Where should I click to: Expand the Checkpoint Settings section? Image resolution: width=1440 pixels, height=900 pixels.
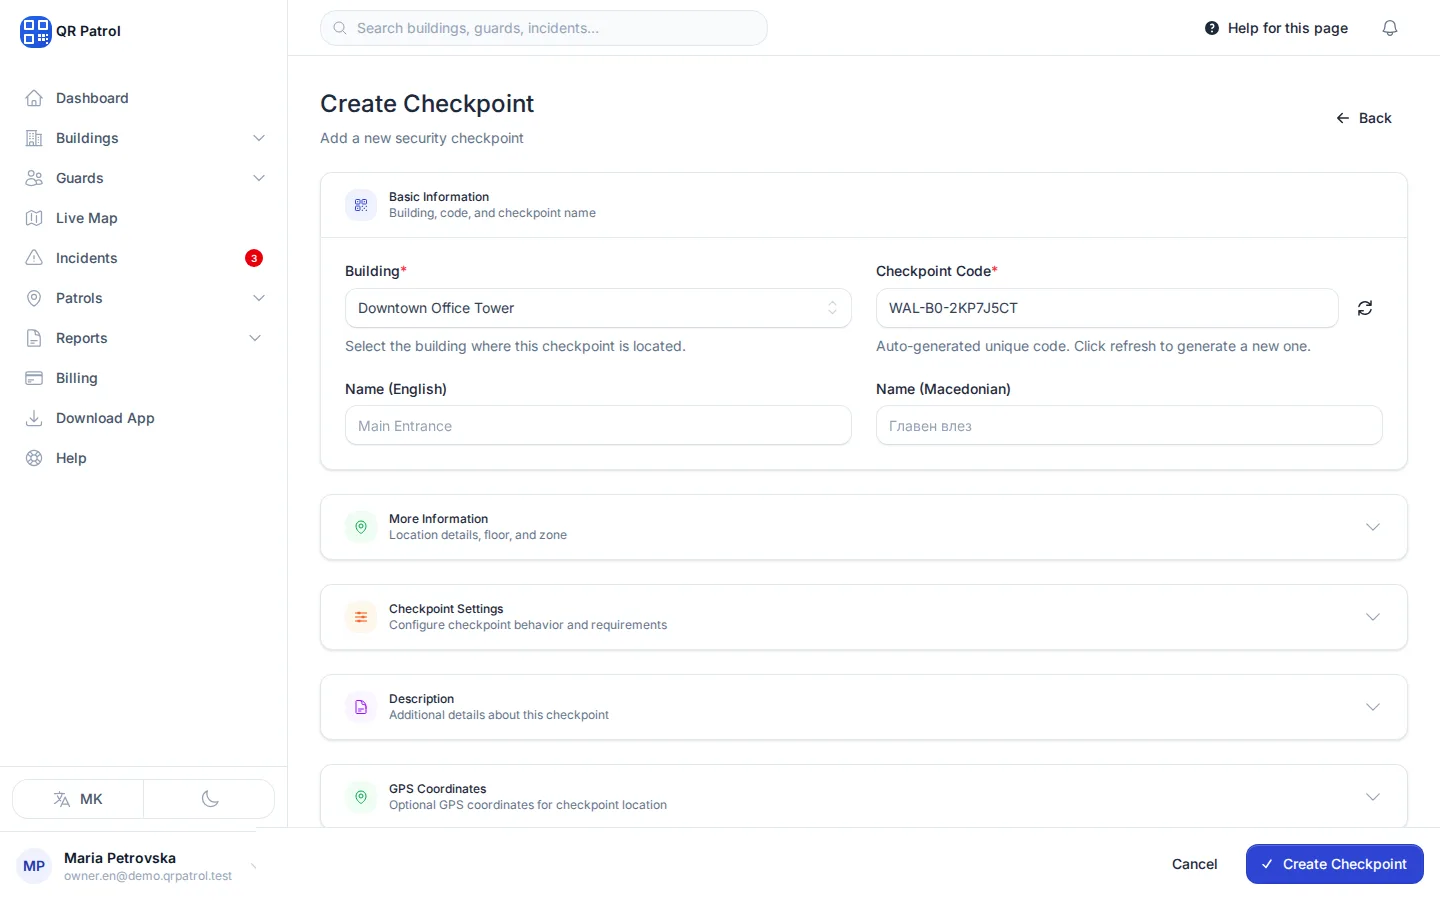[864, 617]
